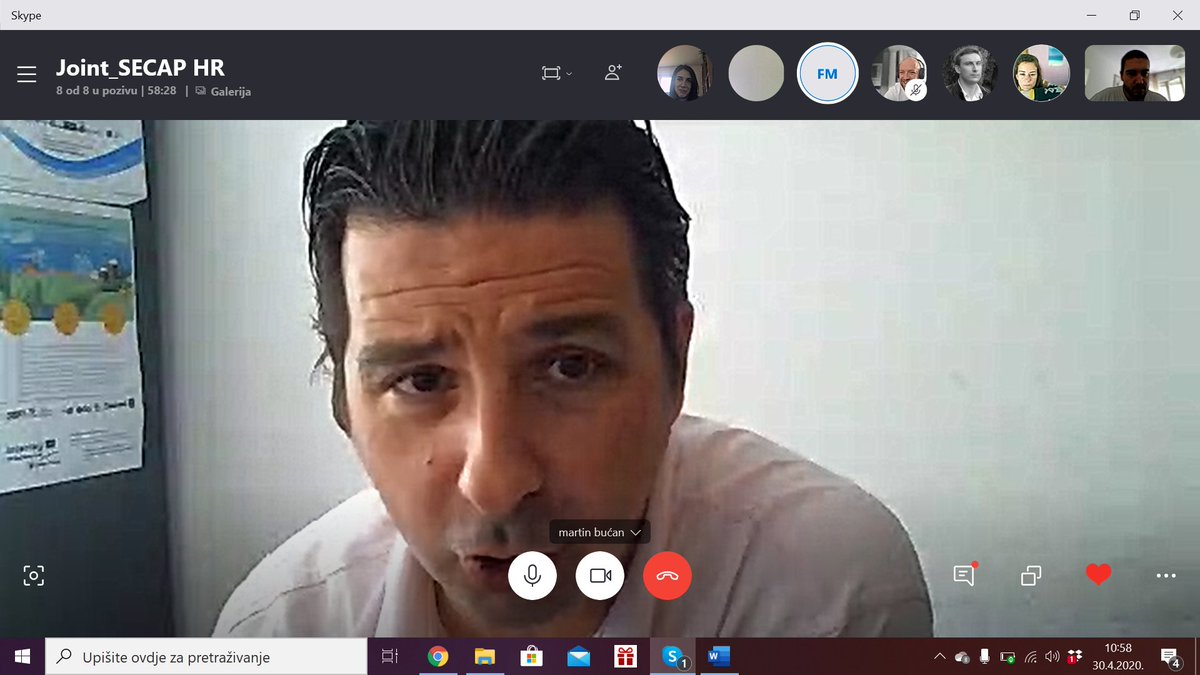Open the Windows Start menu
This screenshot has height=675, width=1200.
click(x=22, y=657)
